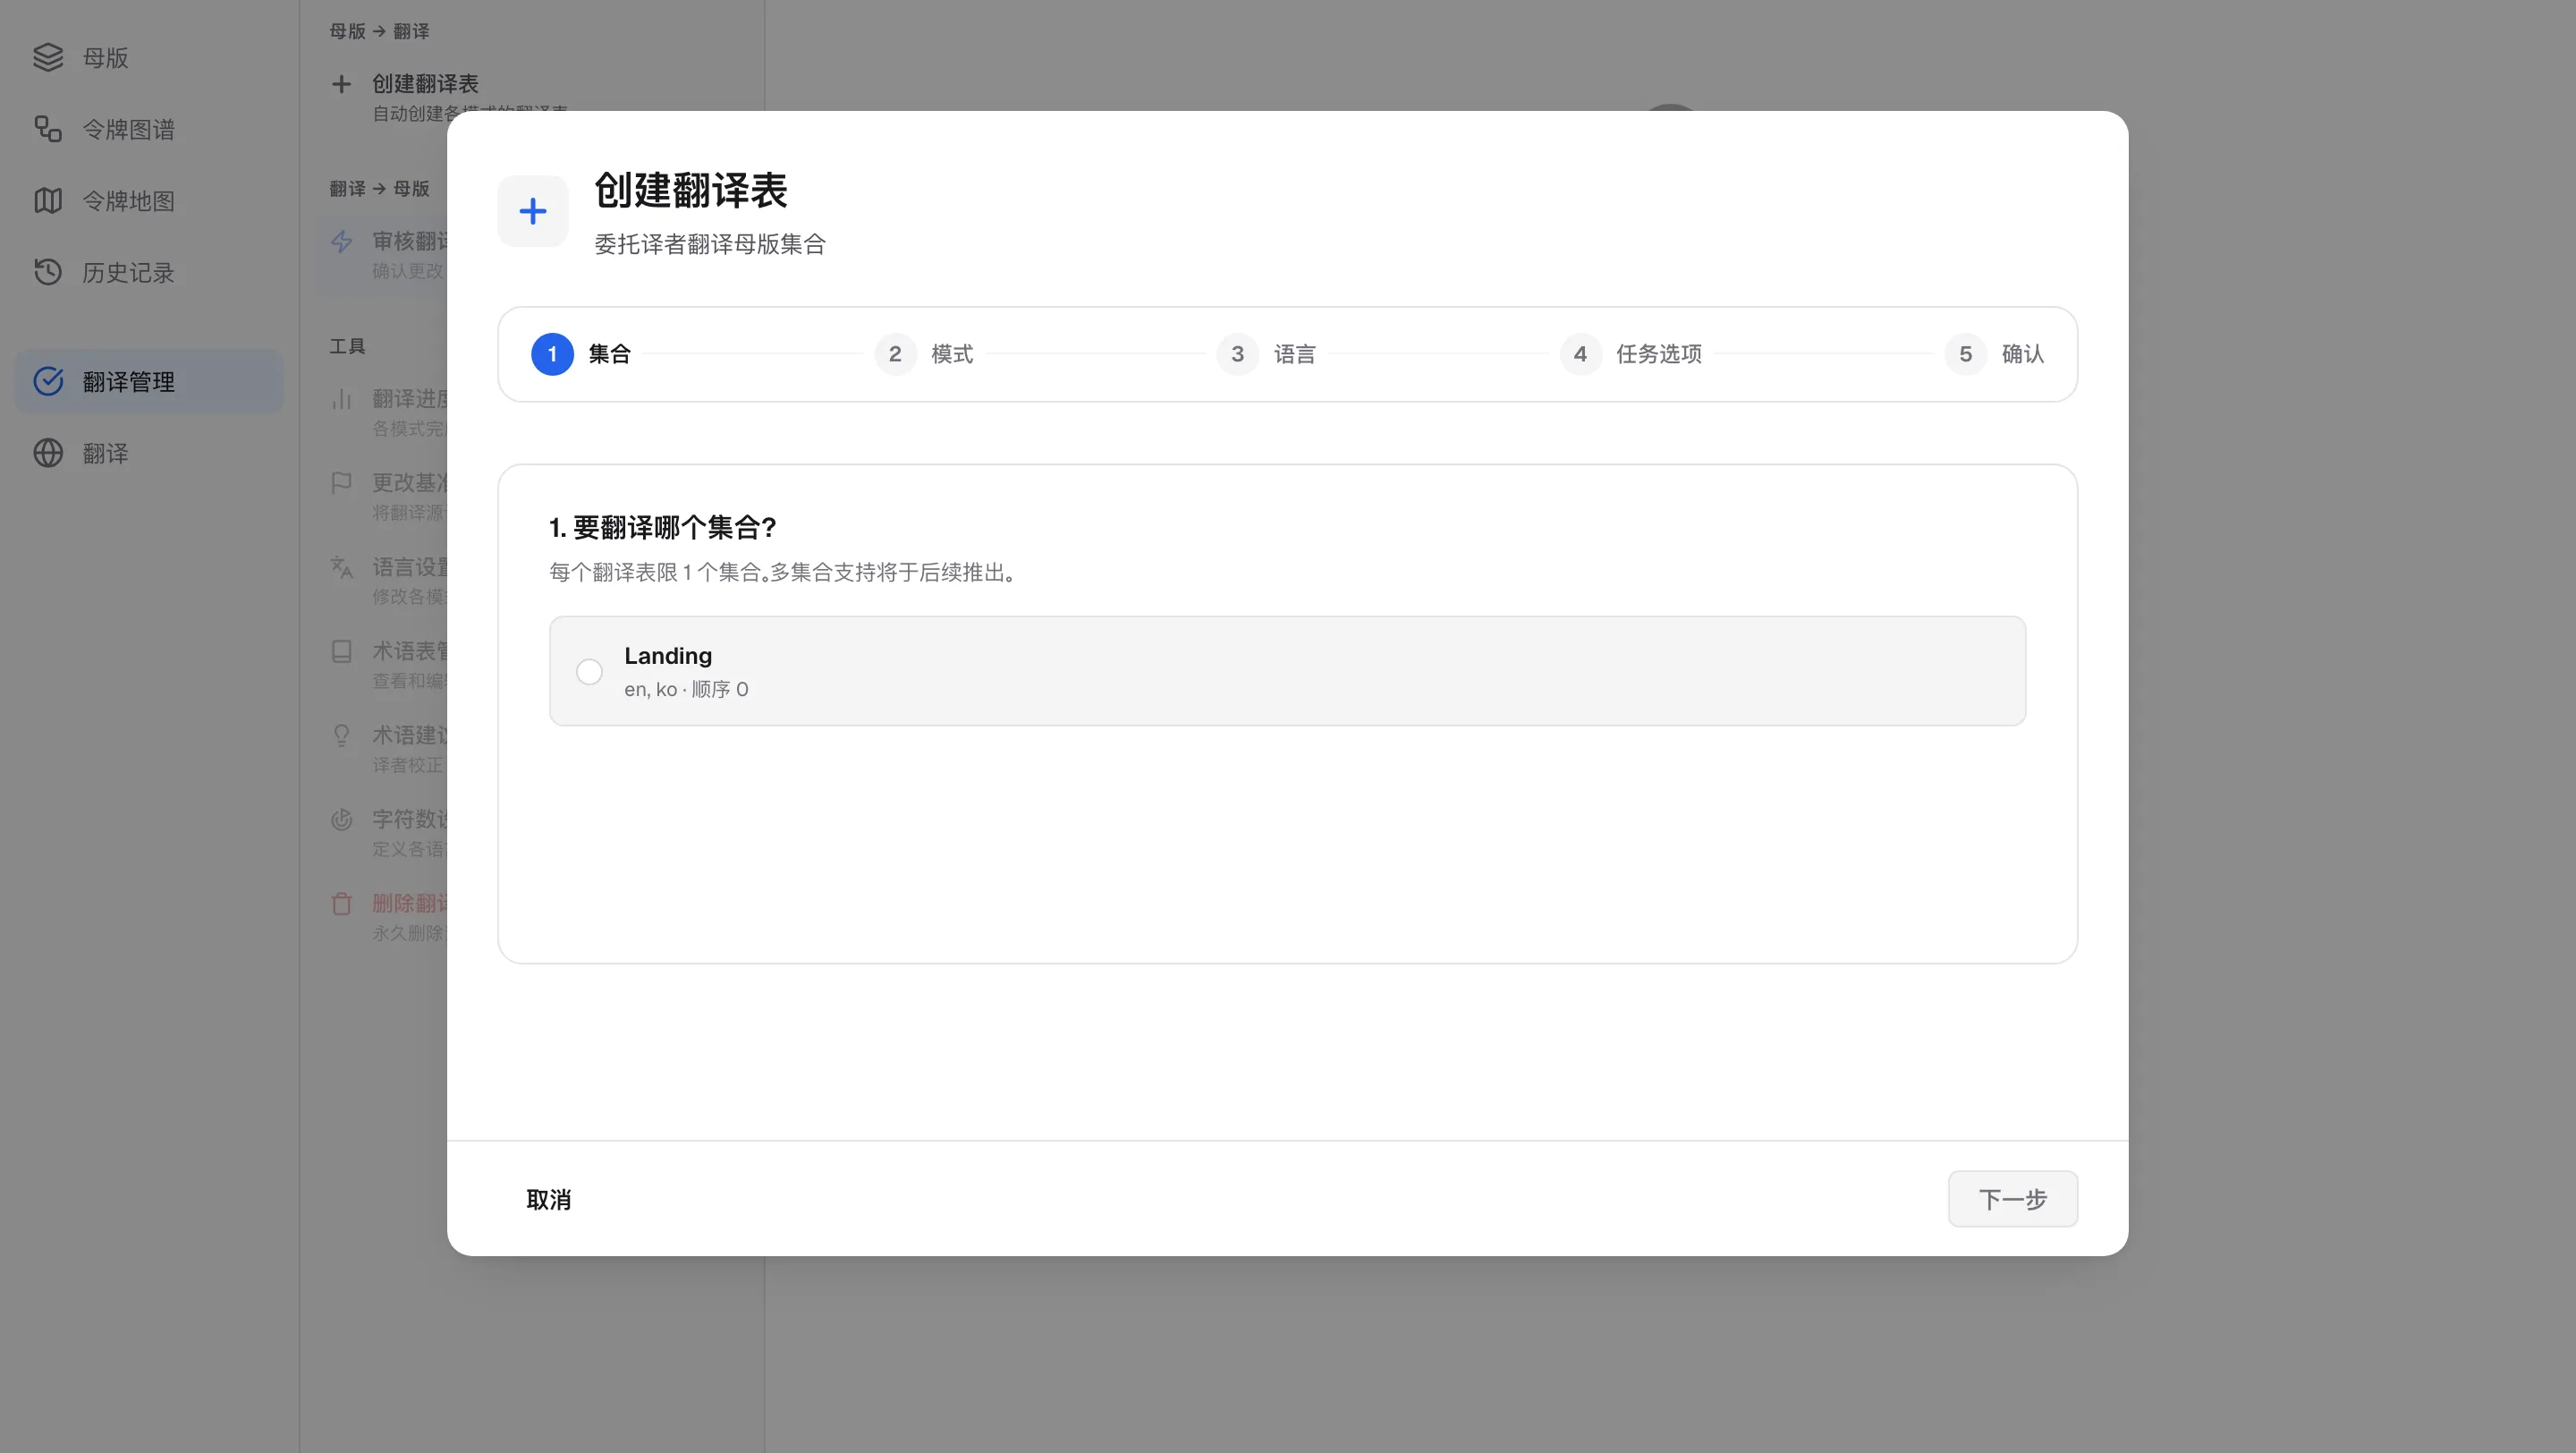Go to step 2 模式
Image resolution: width=2576 pixels, height=1453 pixels.
tap(924, 354)
